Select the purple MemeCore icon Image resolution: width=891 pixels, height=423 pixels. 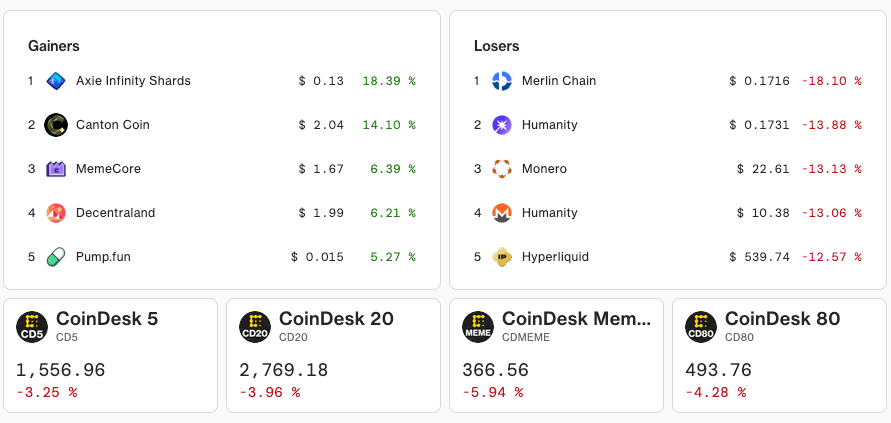tap(56, 169)
